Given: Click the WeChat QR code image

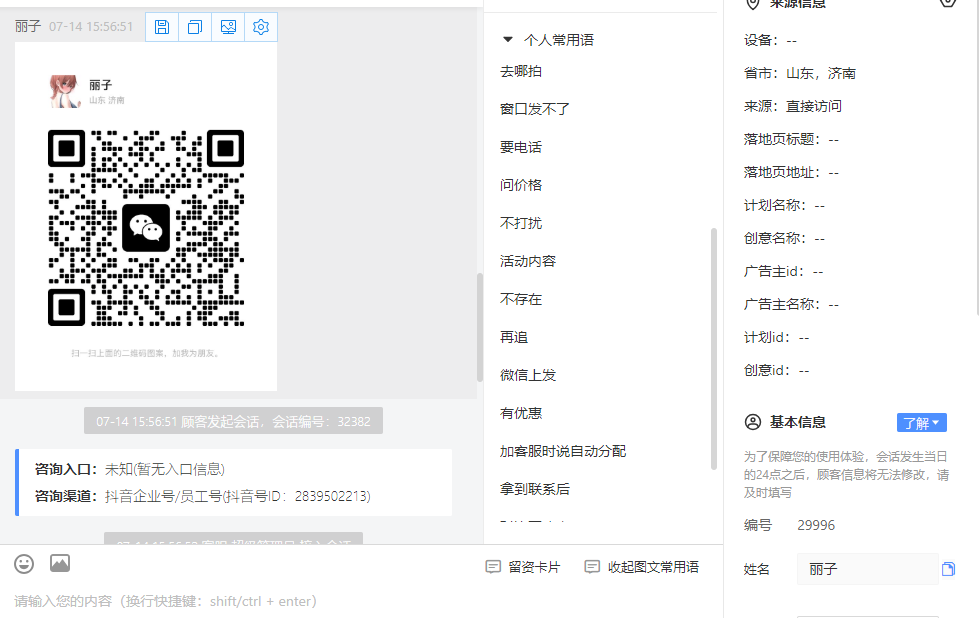Looking at the screenshot, I should pos(146,228).
